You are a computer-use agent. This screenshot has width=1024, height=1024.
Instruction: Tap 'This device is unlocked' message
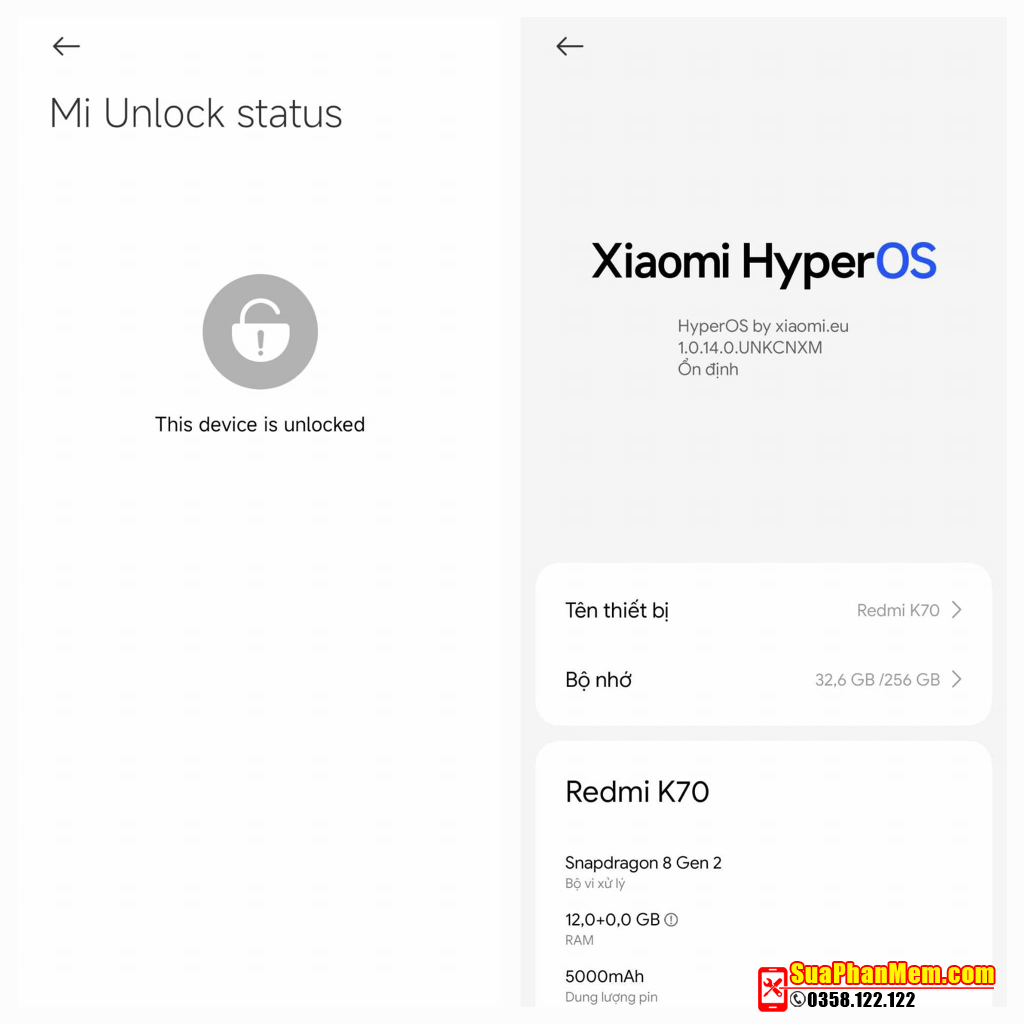click(260, 424)
